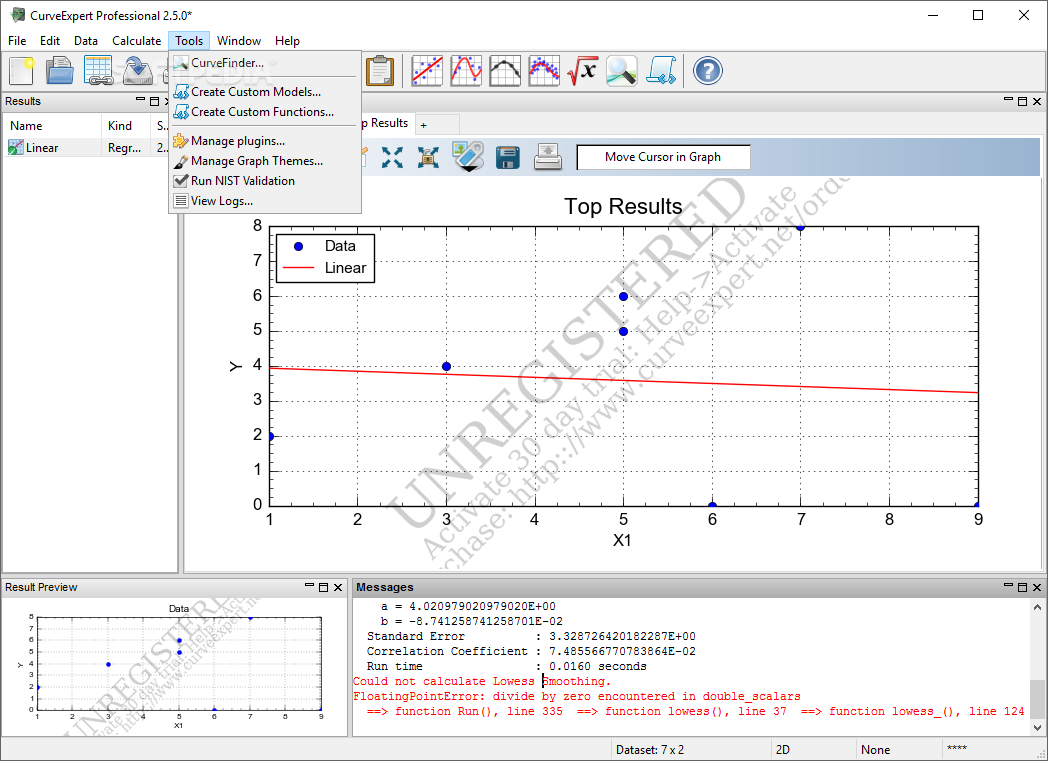Open the Calculate menu

coord(136,41)
